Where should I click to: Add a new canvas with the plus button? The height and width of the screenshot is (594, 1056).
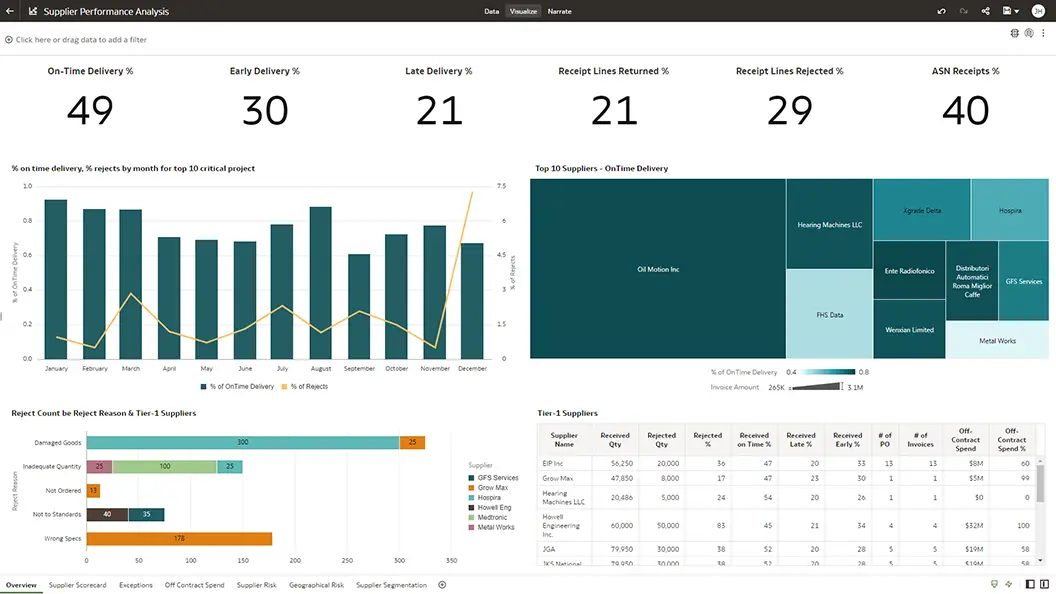[441, 585]
